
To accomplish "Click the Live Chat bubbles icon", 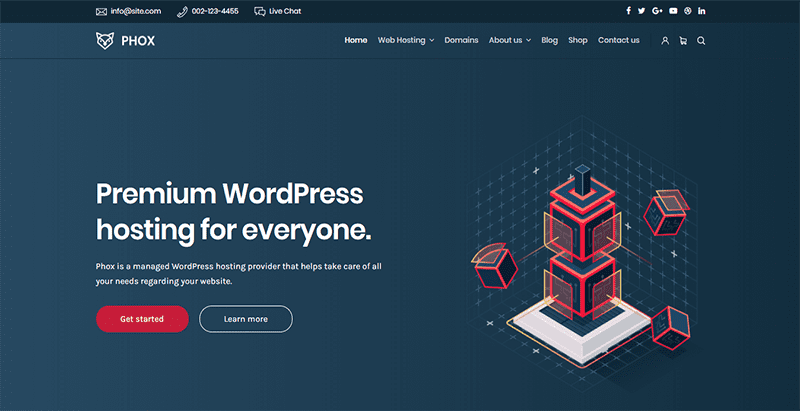I will (x=260, y=11).
